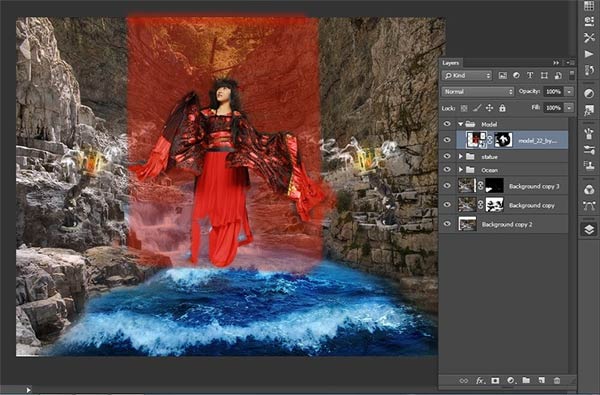Filter layers by adjustment layers icon
The width and height of the screenshot is (600, 395).
516,75
